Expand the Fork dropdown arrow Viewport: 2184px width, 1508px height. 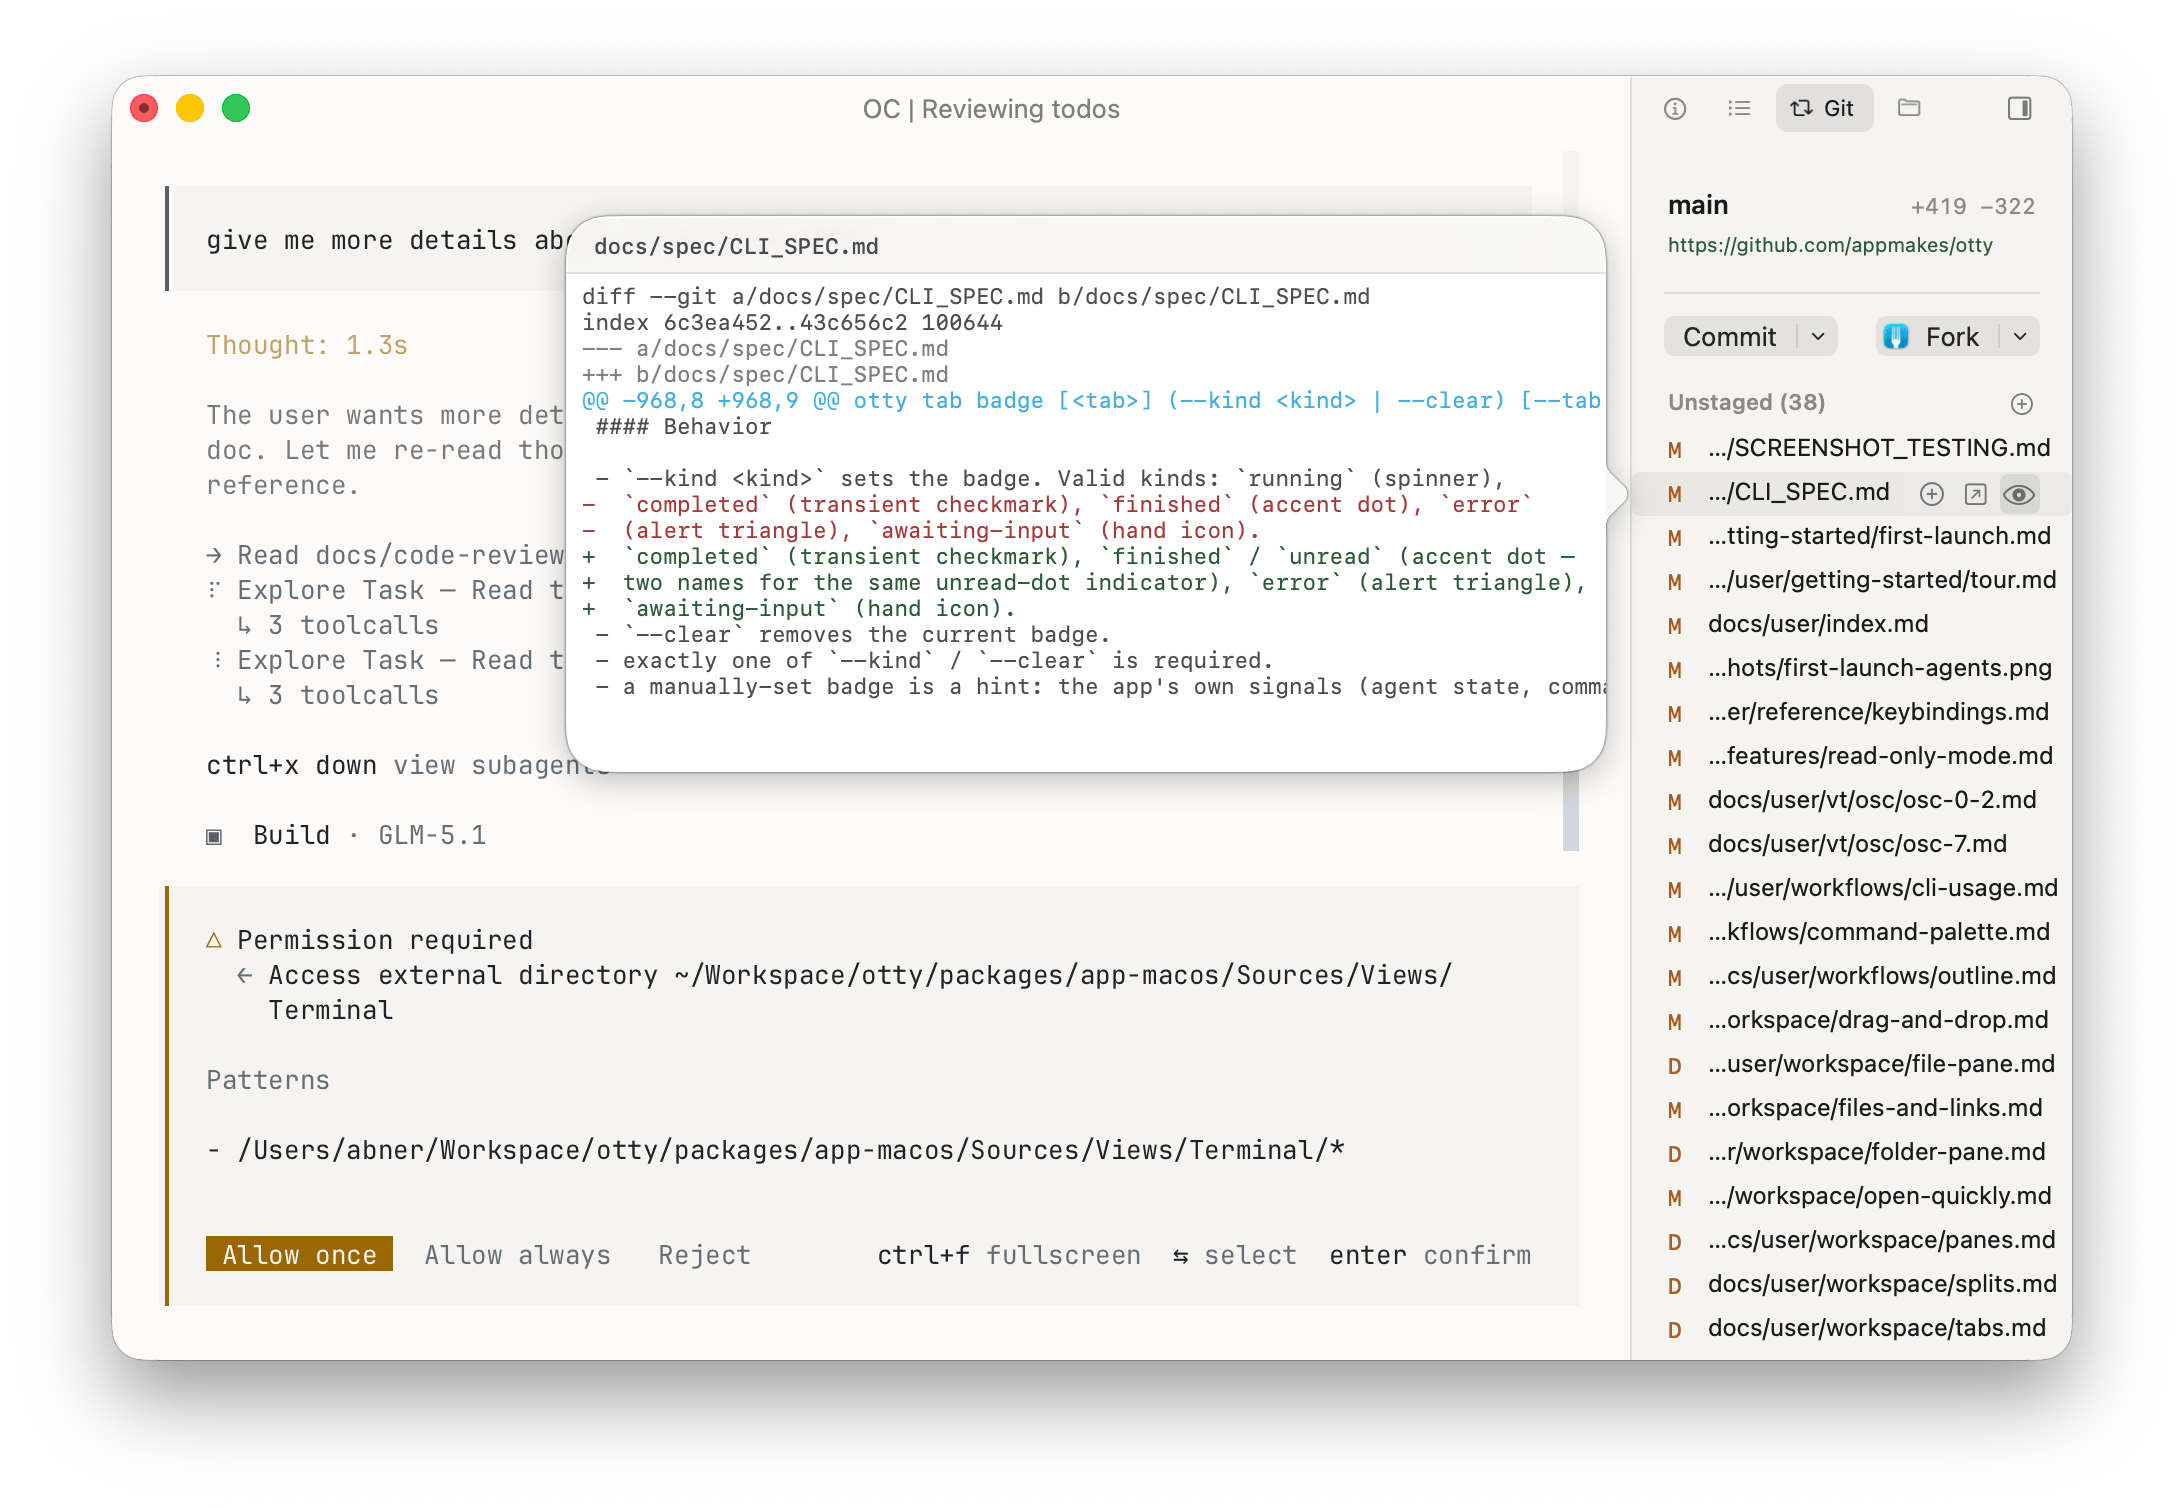click(2020, 337)
